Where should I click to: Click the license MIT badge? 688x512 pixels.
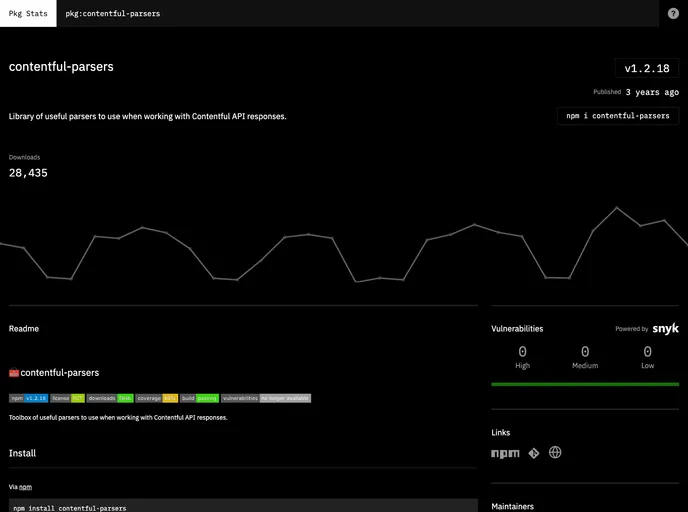tap(67, 398)
